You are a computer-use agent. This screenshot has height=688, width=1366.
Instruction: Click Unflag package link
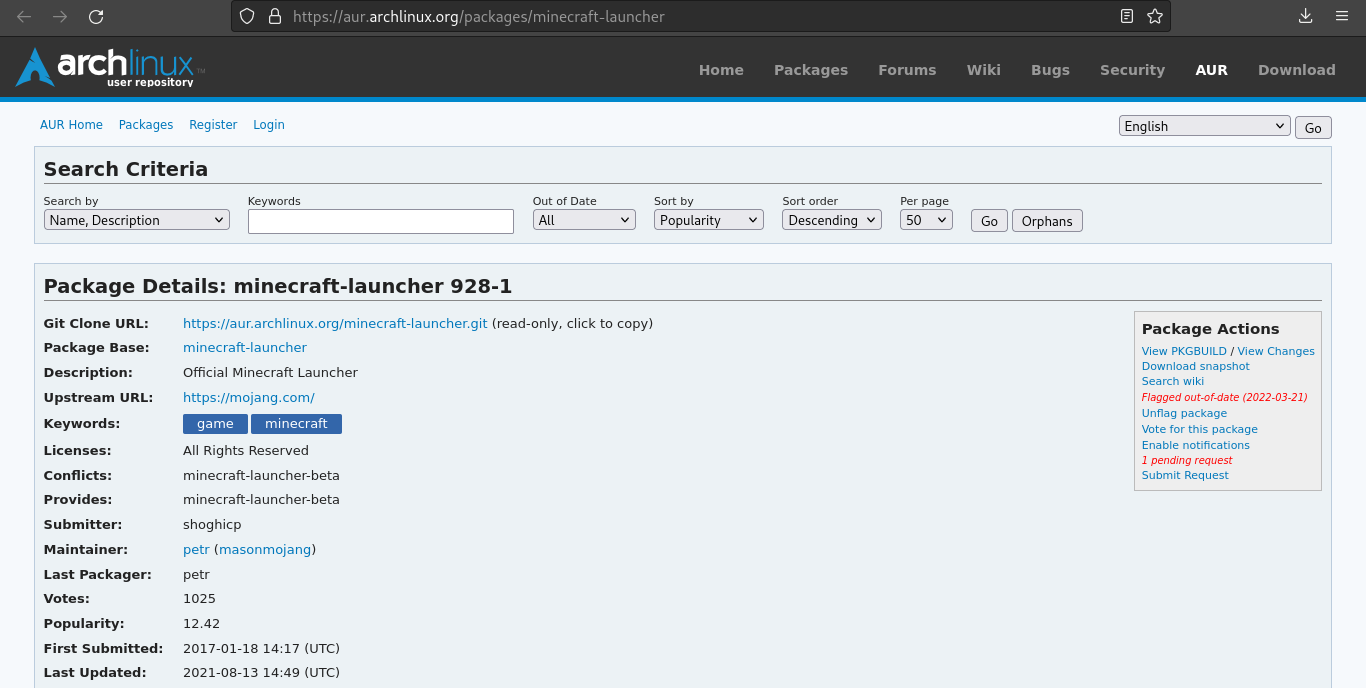click(x=1184, y=413)
